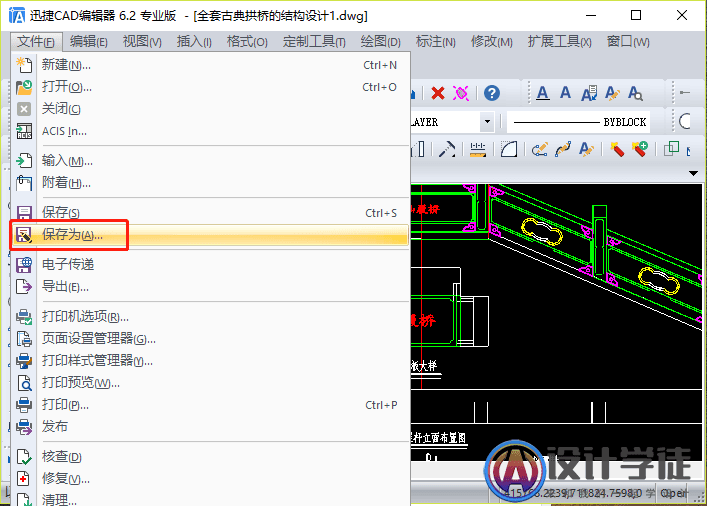The image size is (707, 506).
Task: Click the red-cross repair icon beside 修复
Action: pyautogui.click(x=24, y=478)
